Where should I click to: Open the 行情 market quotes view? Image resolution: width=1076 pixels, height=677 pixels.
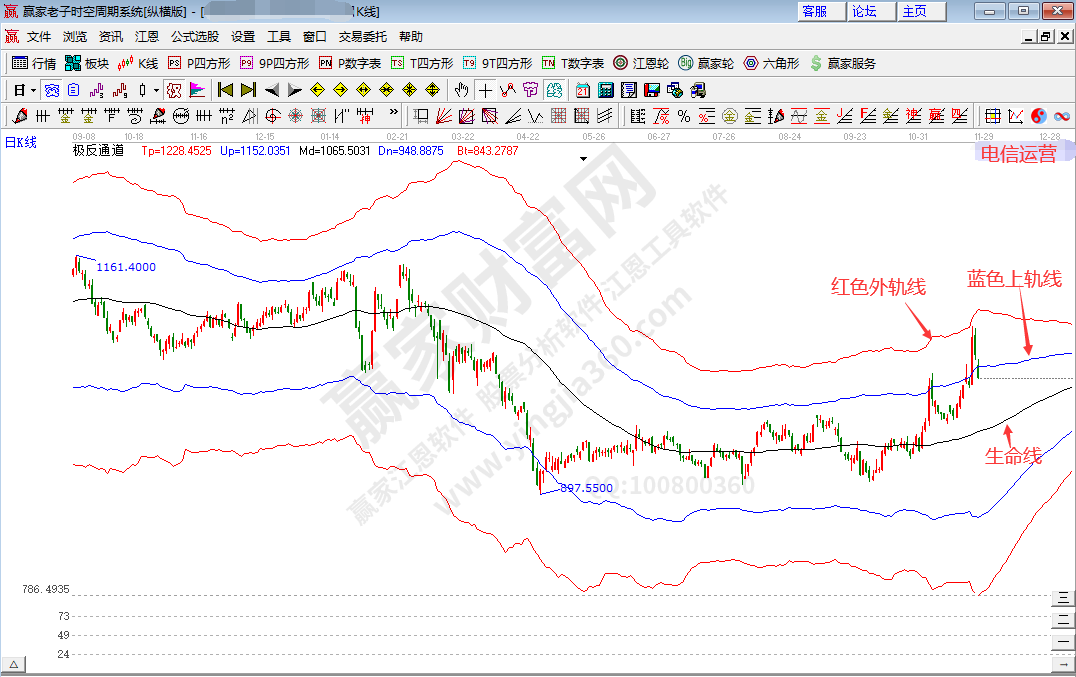coord(34,63)
